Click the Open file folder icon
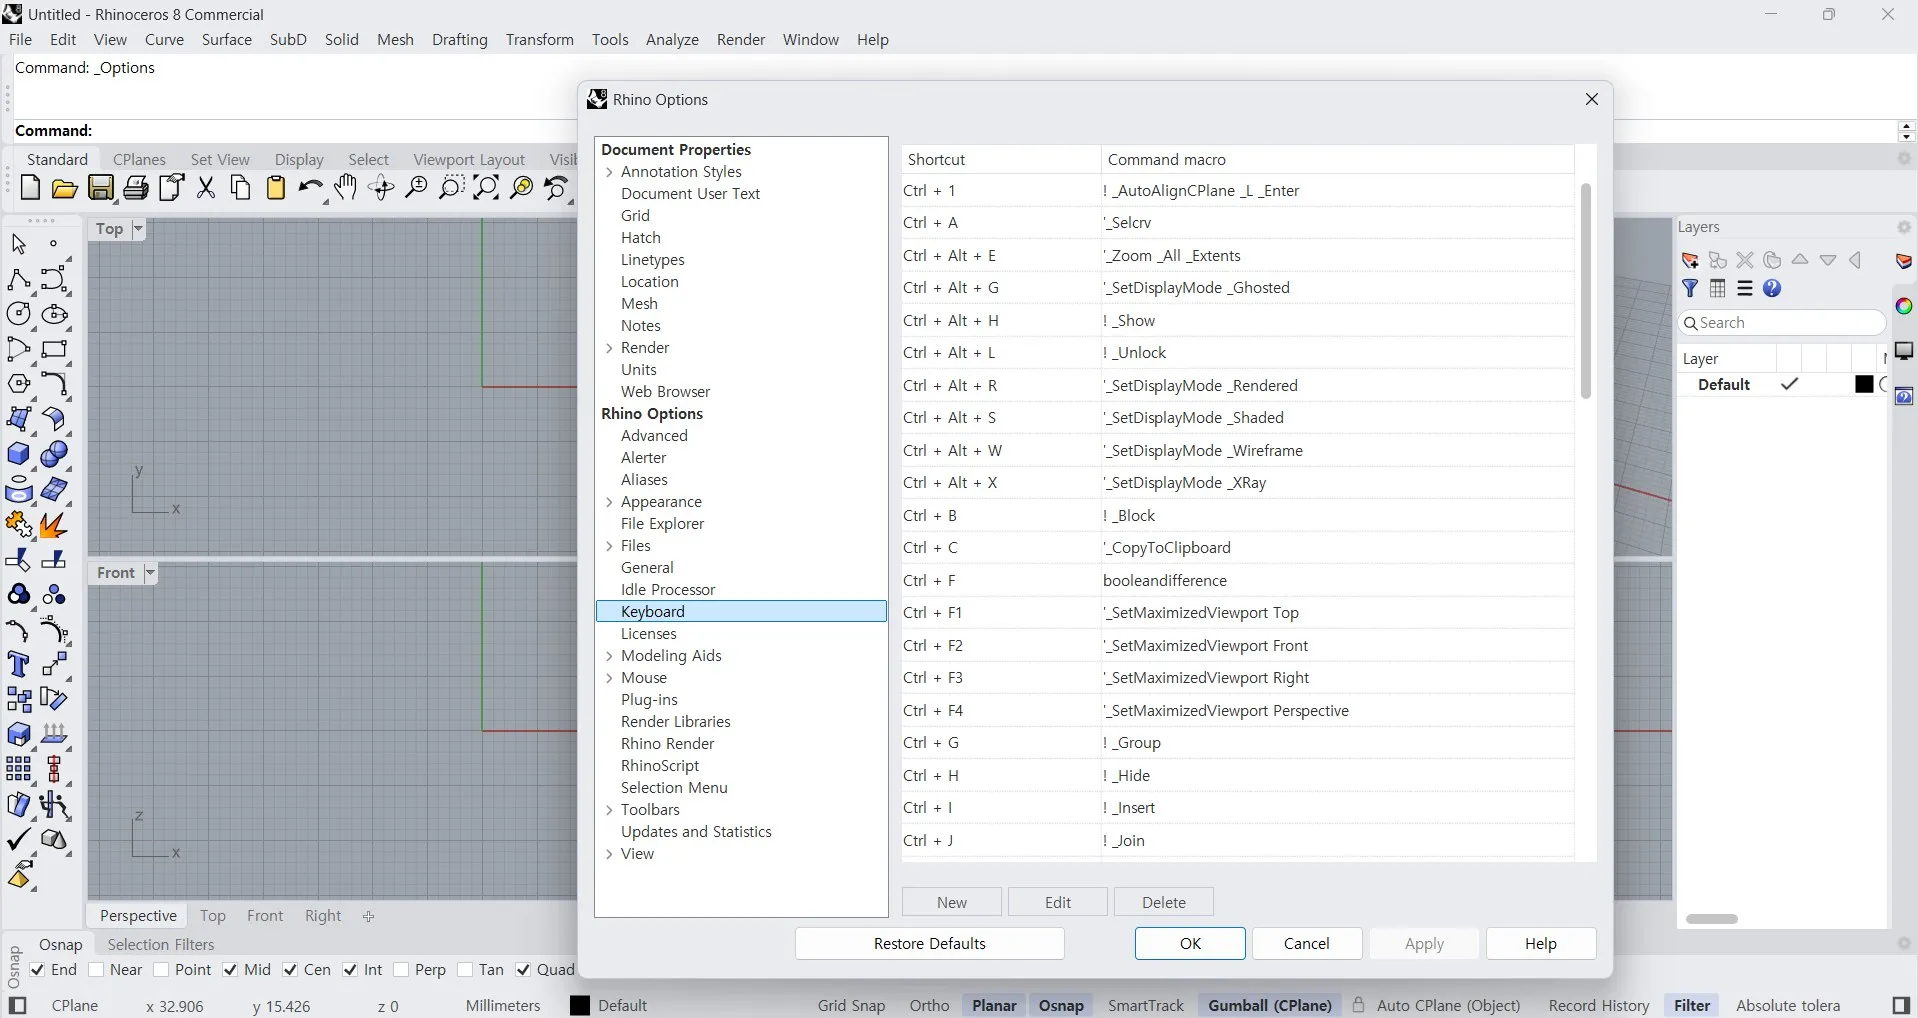 [x=65, y=188]
